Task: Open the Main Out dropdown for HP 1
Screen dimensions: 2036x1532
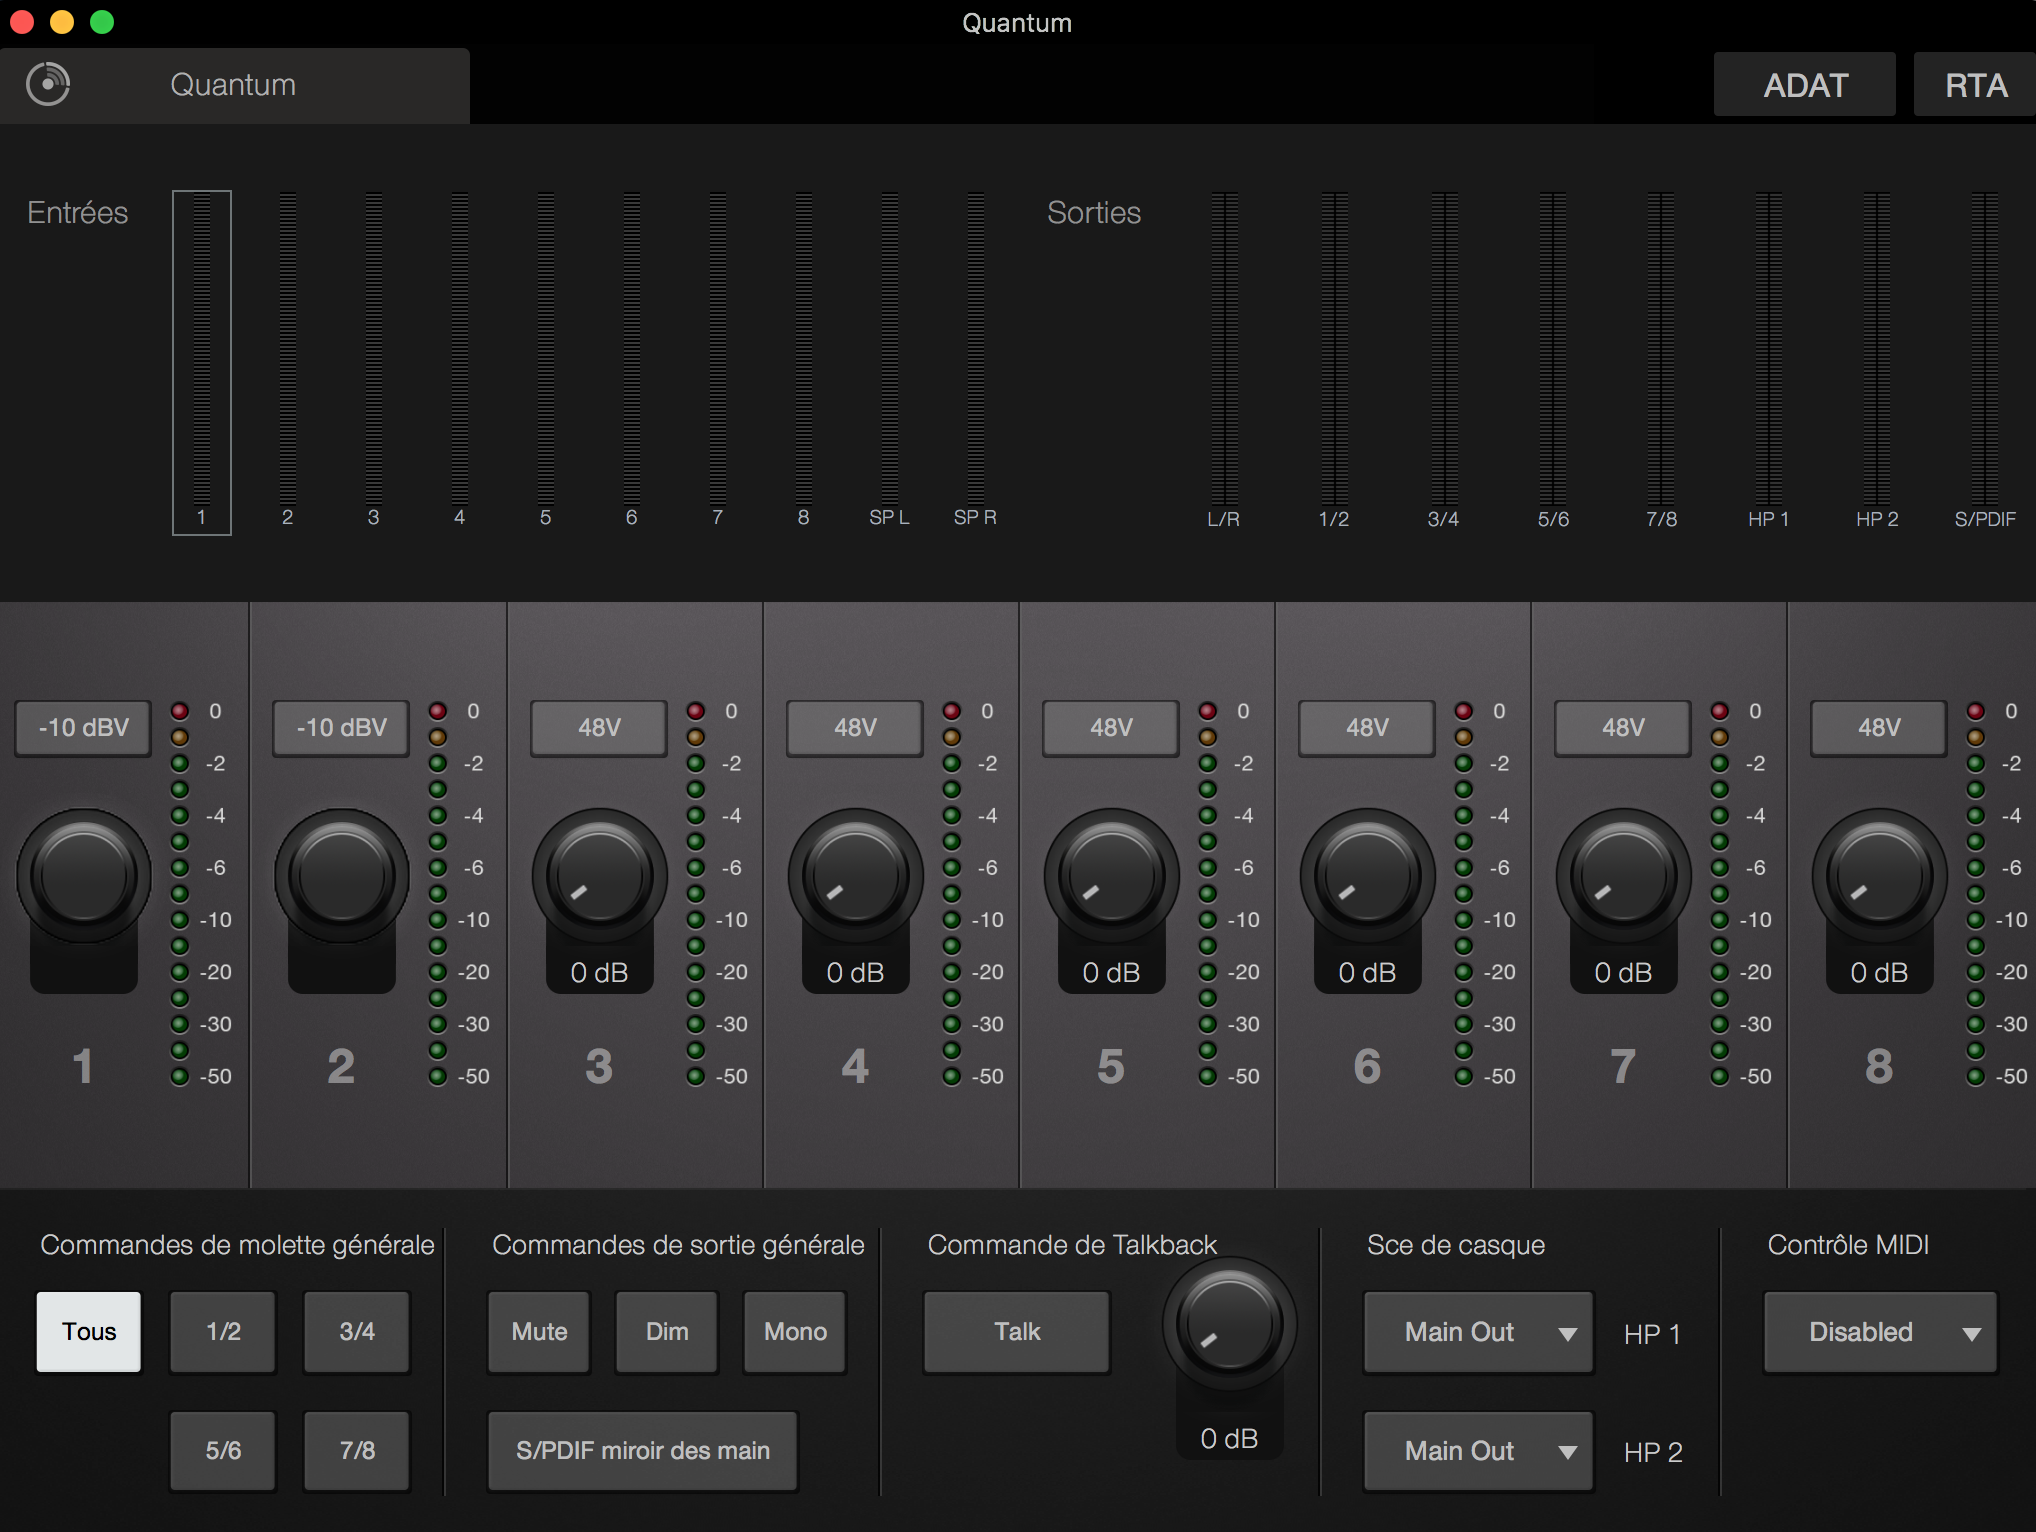Action: click(x=1477, y=1332)
